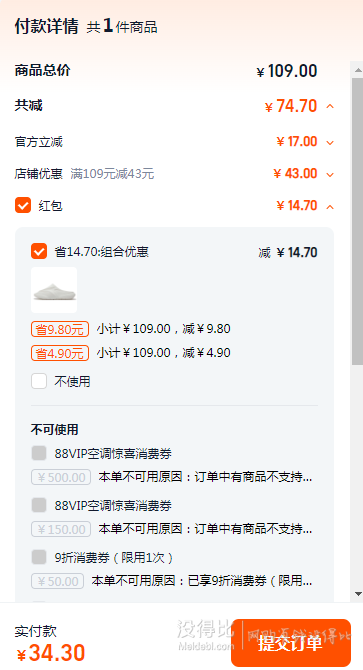363x670 pixels.
Task: Collapse the 红包 section chevron
Action: [x=330, y=207]
